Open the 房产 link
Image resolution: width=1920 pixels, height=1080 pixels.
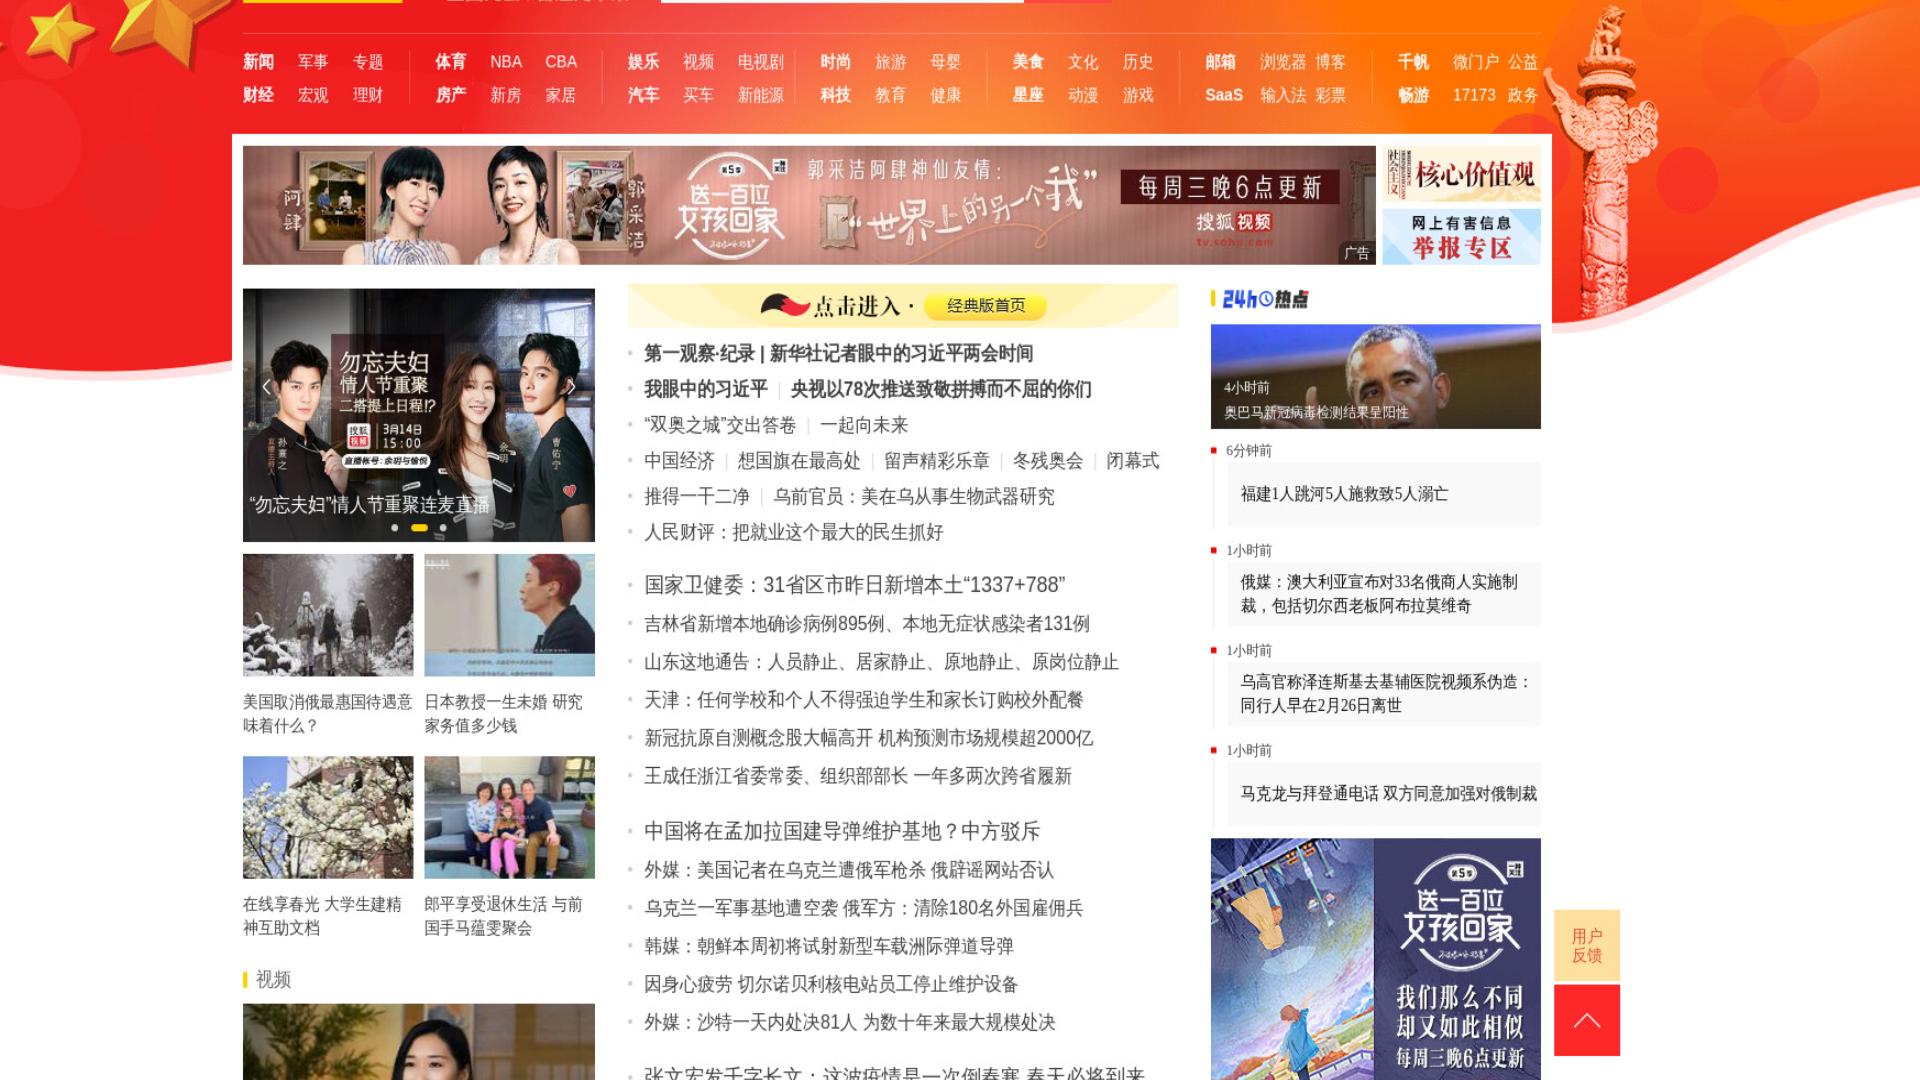[x=451, y=95]
